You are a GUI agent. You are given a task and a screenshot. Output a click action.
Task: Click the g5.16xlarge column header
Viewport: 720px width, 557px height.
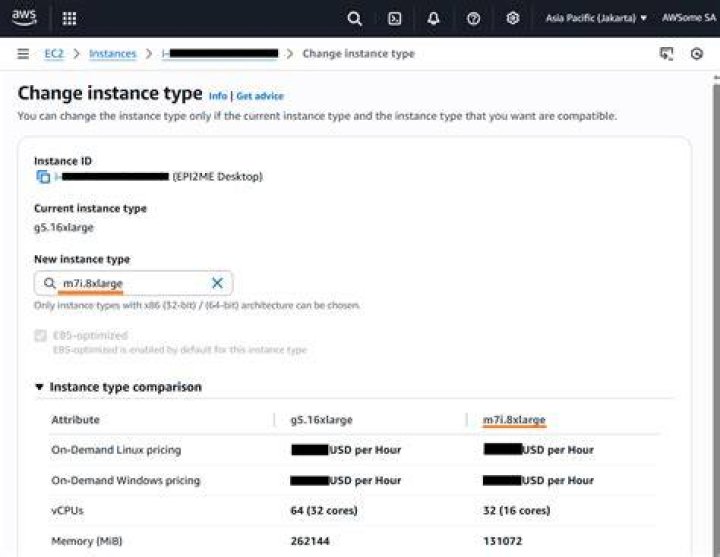(x=321, y=420)
